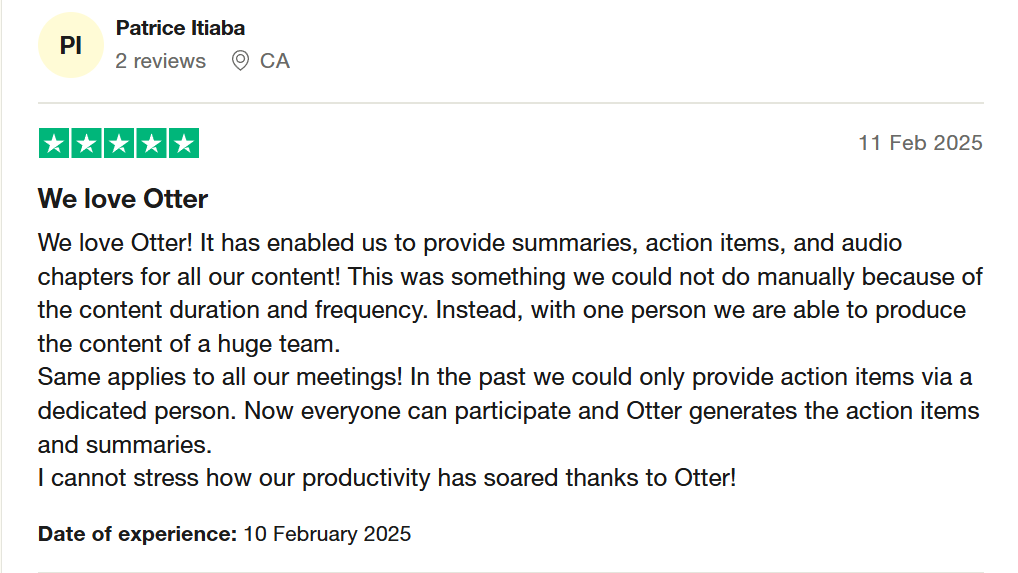Viewport: 1018px width, 573px height.
Task: Click the line starting "dedicated person. Now everyone"
Action: click(x=508, y=411)
